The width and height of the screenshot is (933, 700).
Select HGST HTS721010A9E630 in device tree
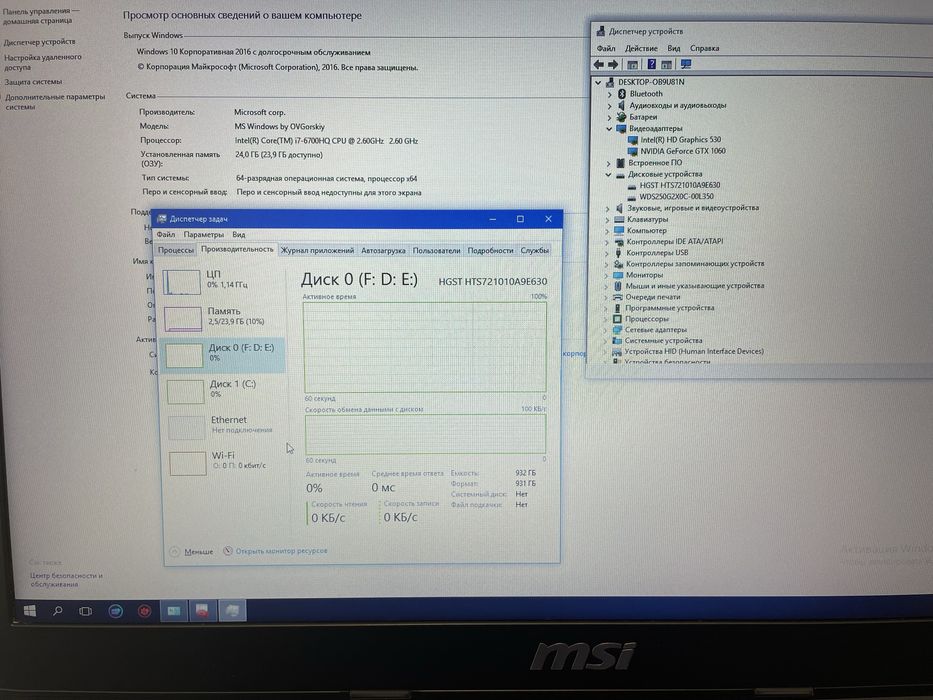680,186
